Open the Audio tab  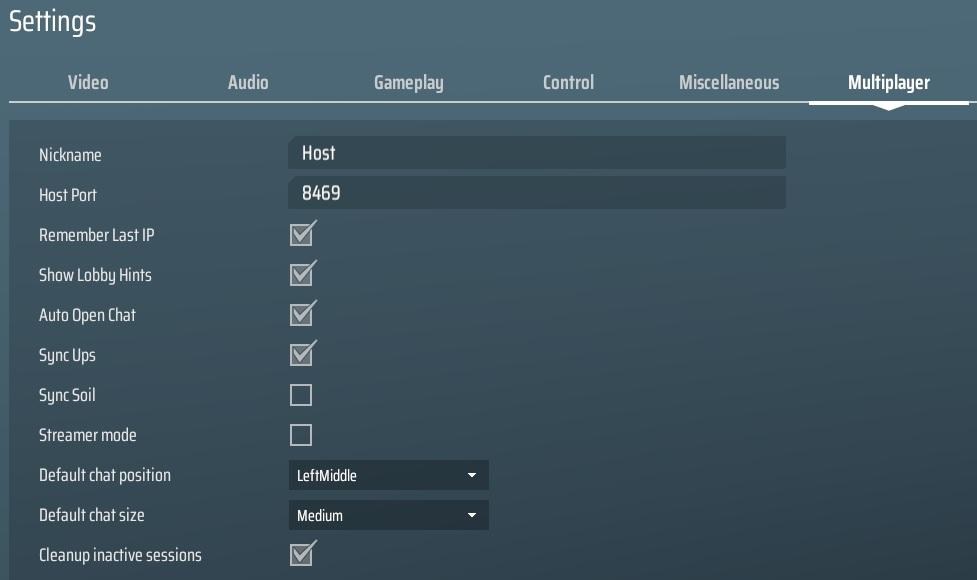tap(247, 82)
